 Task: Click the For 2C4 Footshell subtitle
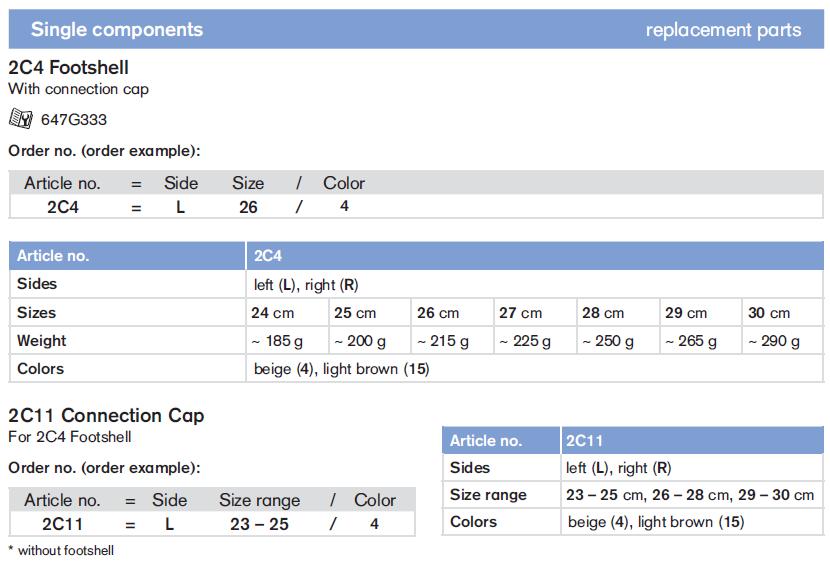point(70,436)
